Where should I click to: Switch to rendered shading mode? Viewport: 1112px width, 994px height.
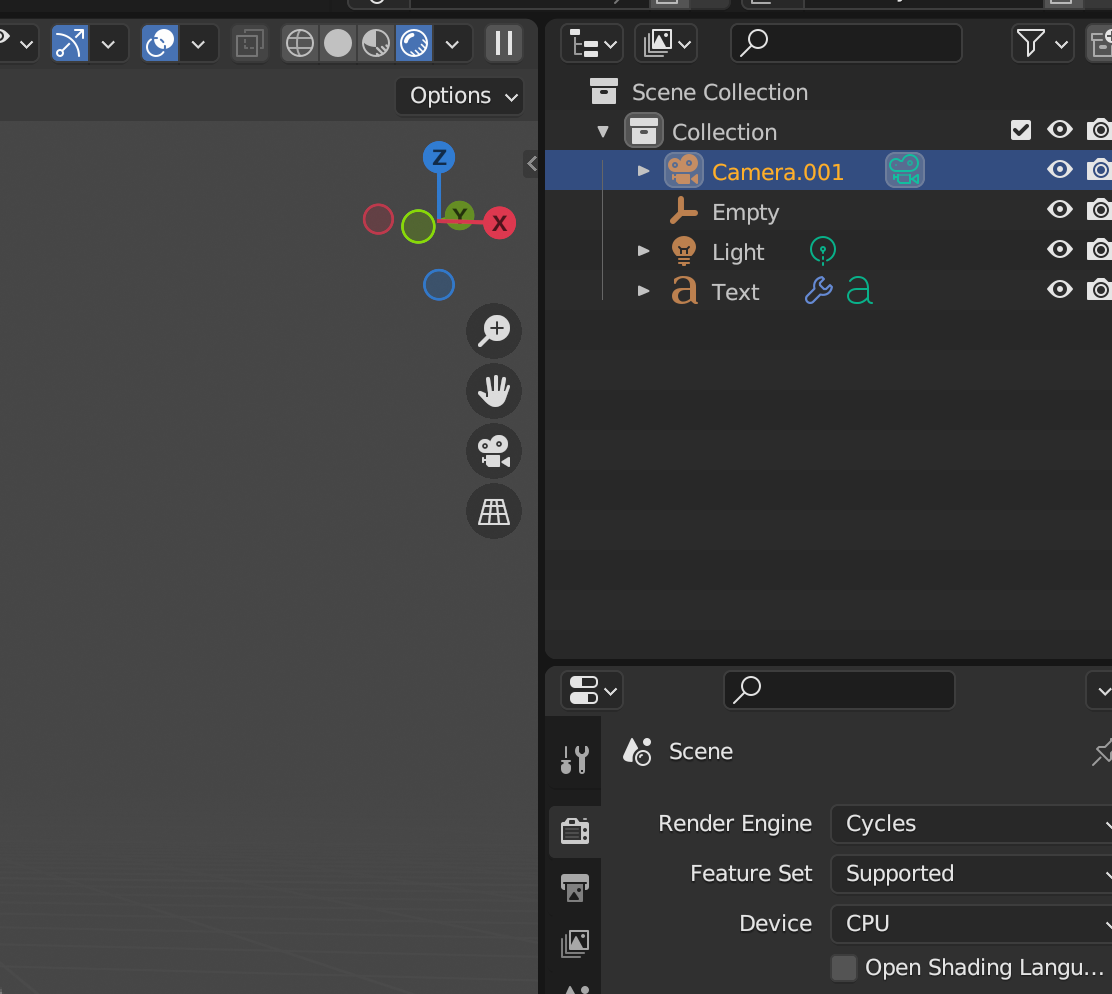(414, 44)
